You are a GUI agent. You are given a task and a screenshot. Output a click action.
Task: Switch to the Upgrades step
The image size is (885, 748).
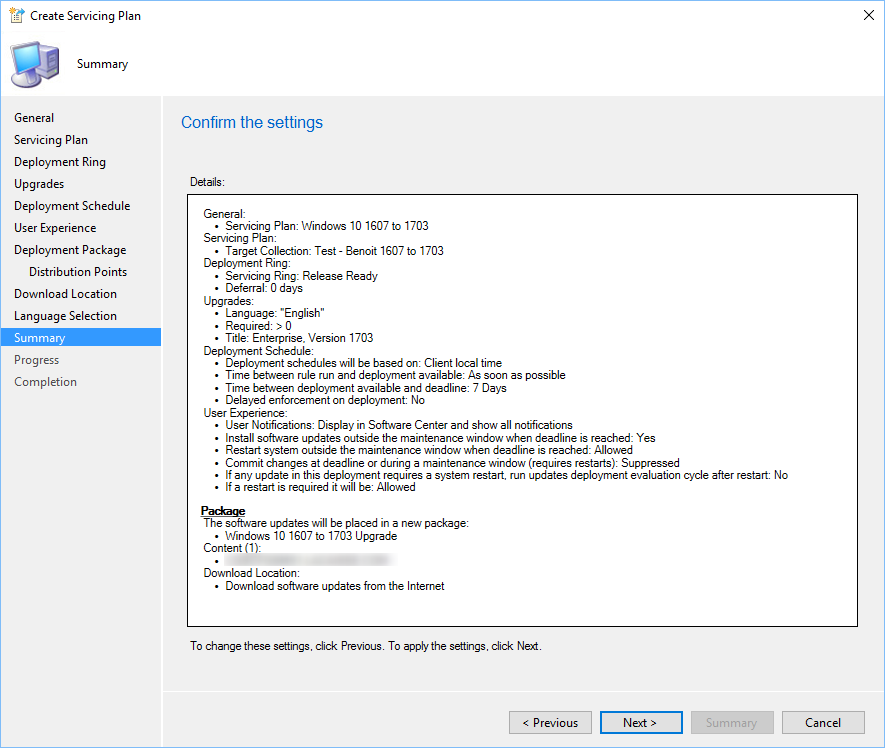click(39, 184)
